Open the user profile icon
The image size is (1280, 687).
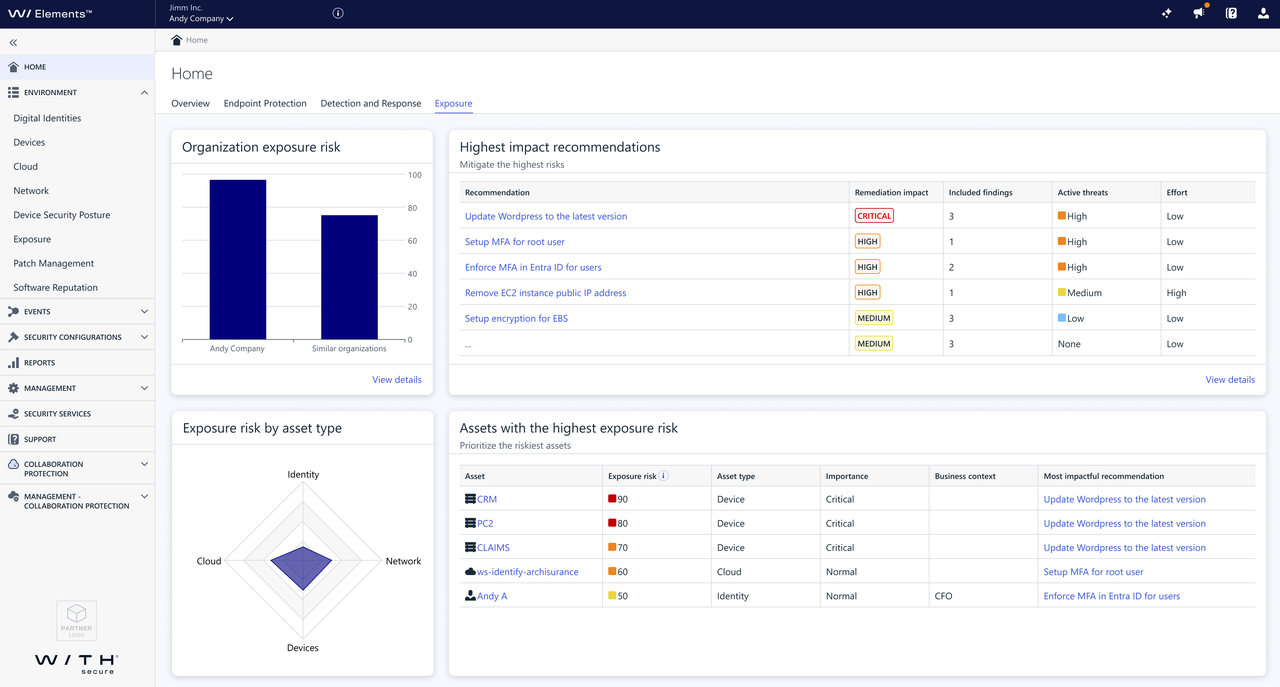click(1262, 13)
